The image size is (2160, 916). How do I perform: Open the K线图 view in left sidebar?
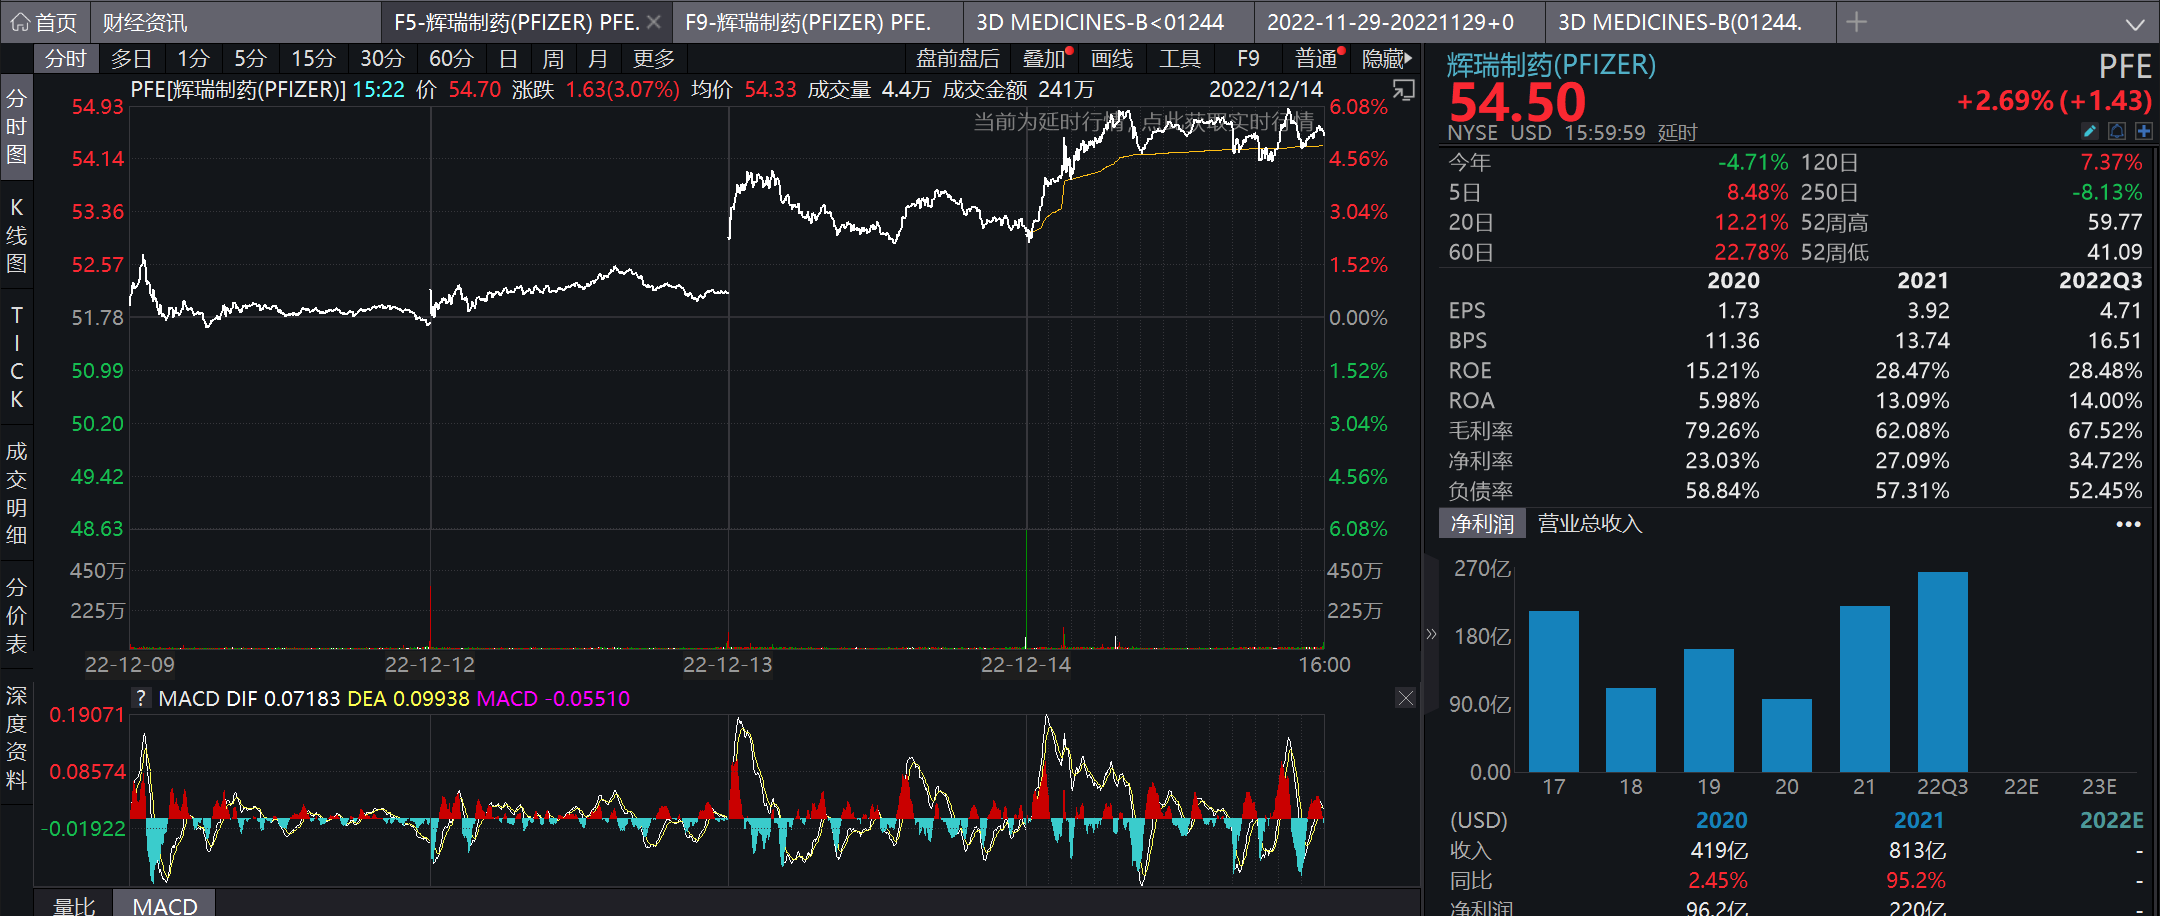pos(17,235)
